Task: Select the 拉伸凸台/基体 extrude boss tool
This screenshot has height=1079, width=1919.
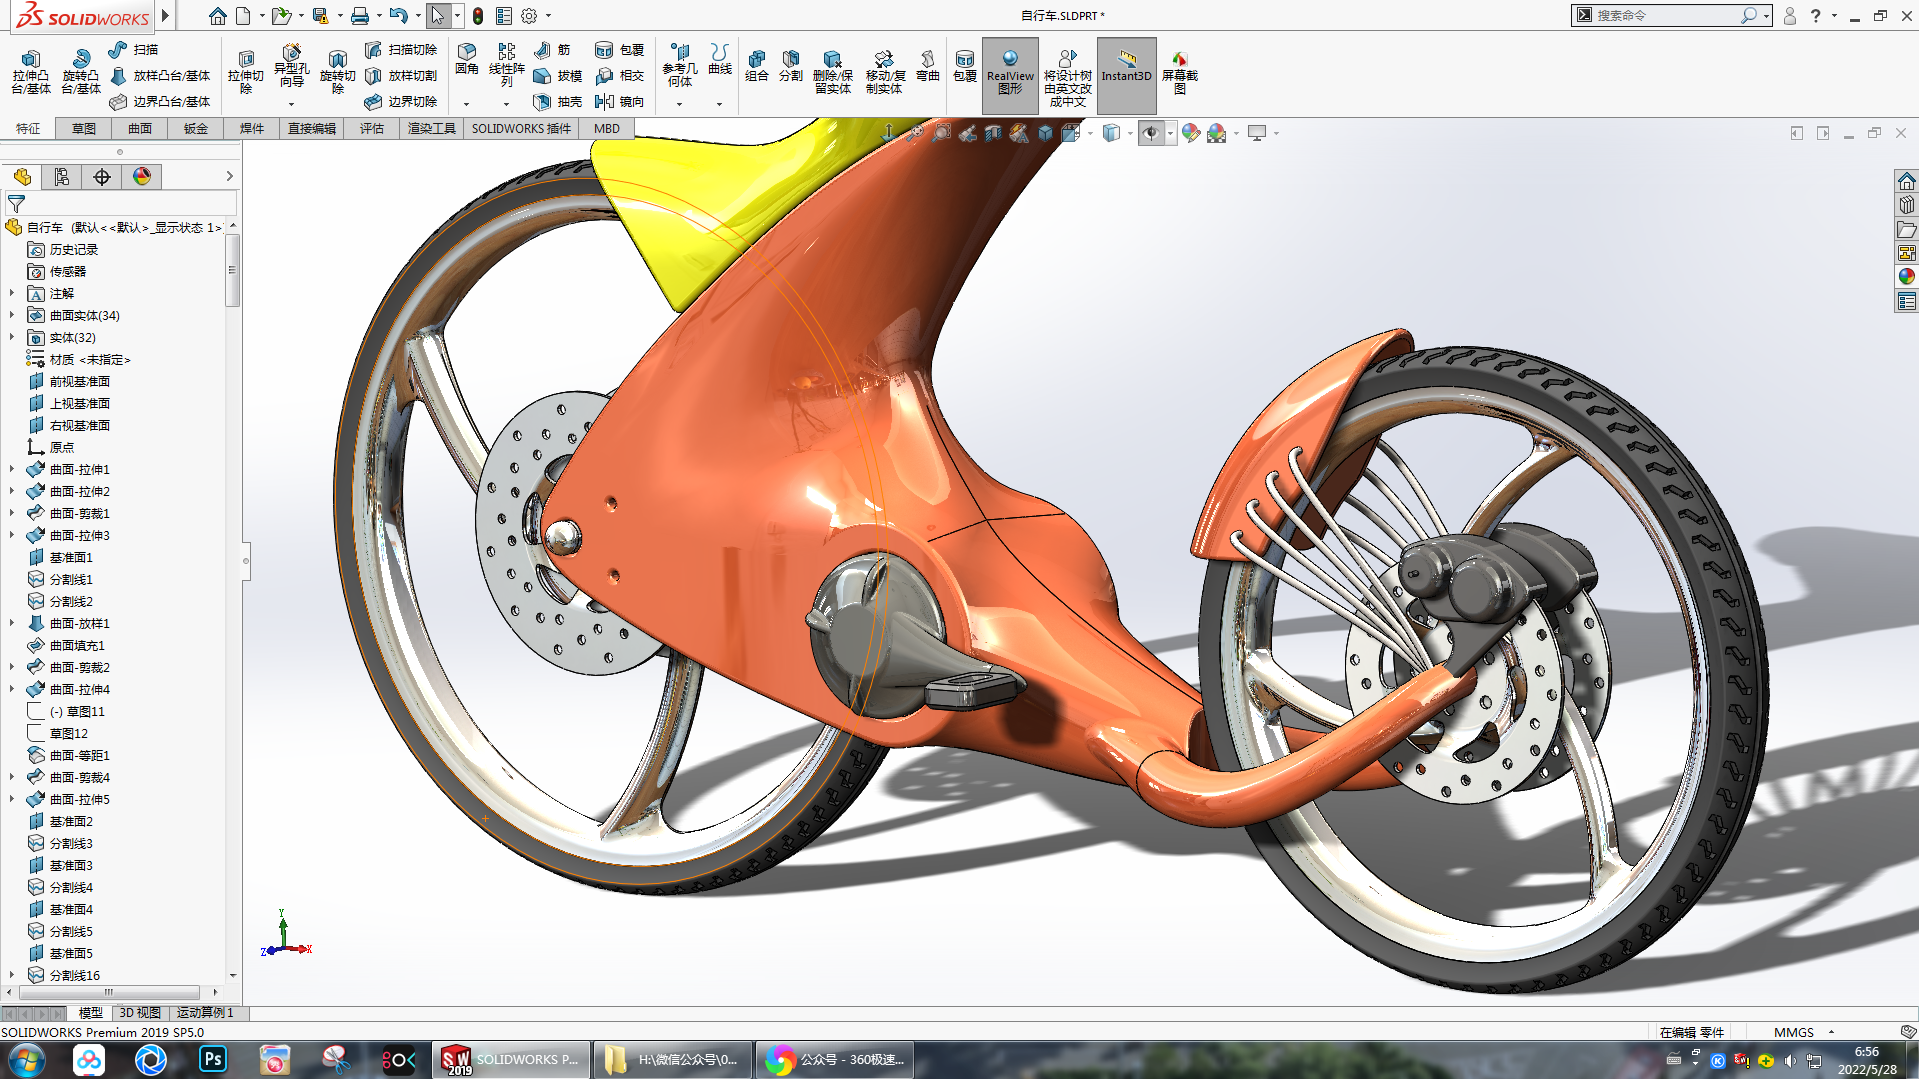Action: [31, 72]
